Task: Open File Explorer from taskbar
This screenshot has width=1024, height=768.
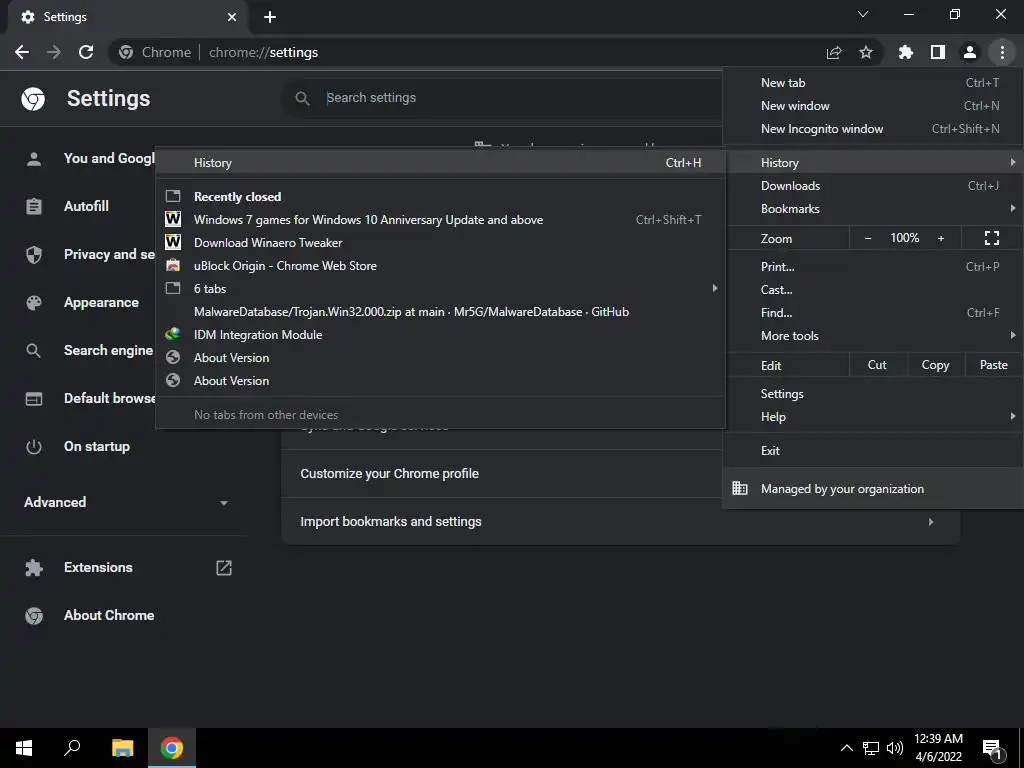Action: [x=122, y=748]
